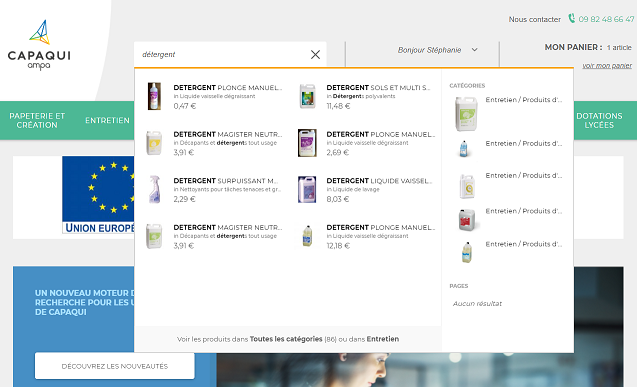This screenshot has width=637, height=387.
Task: Click 'in Liquide de lavage' subtitle
Action: pyautogui.click(x=353, y=190)
